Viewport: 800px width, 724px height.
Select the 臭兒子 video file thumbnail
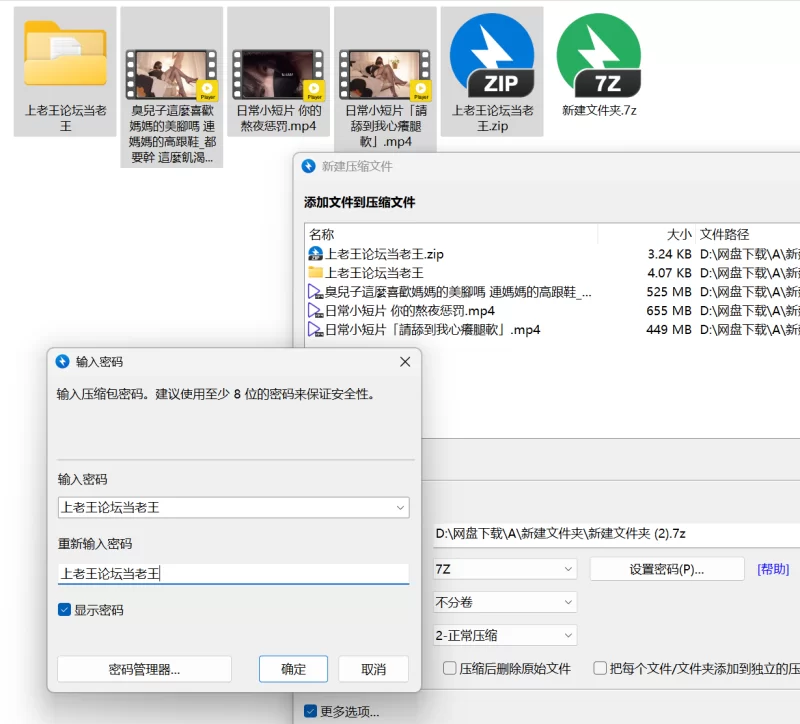pos(171,74)
